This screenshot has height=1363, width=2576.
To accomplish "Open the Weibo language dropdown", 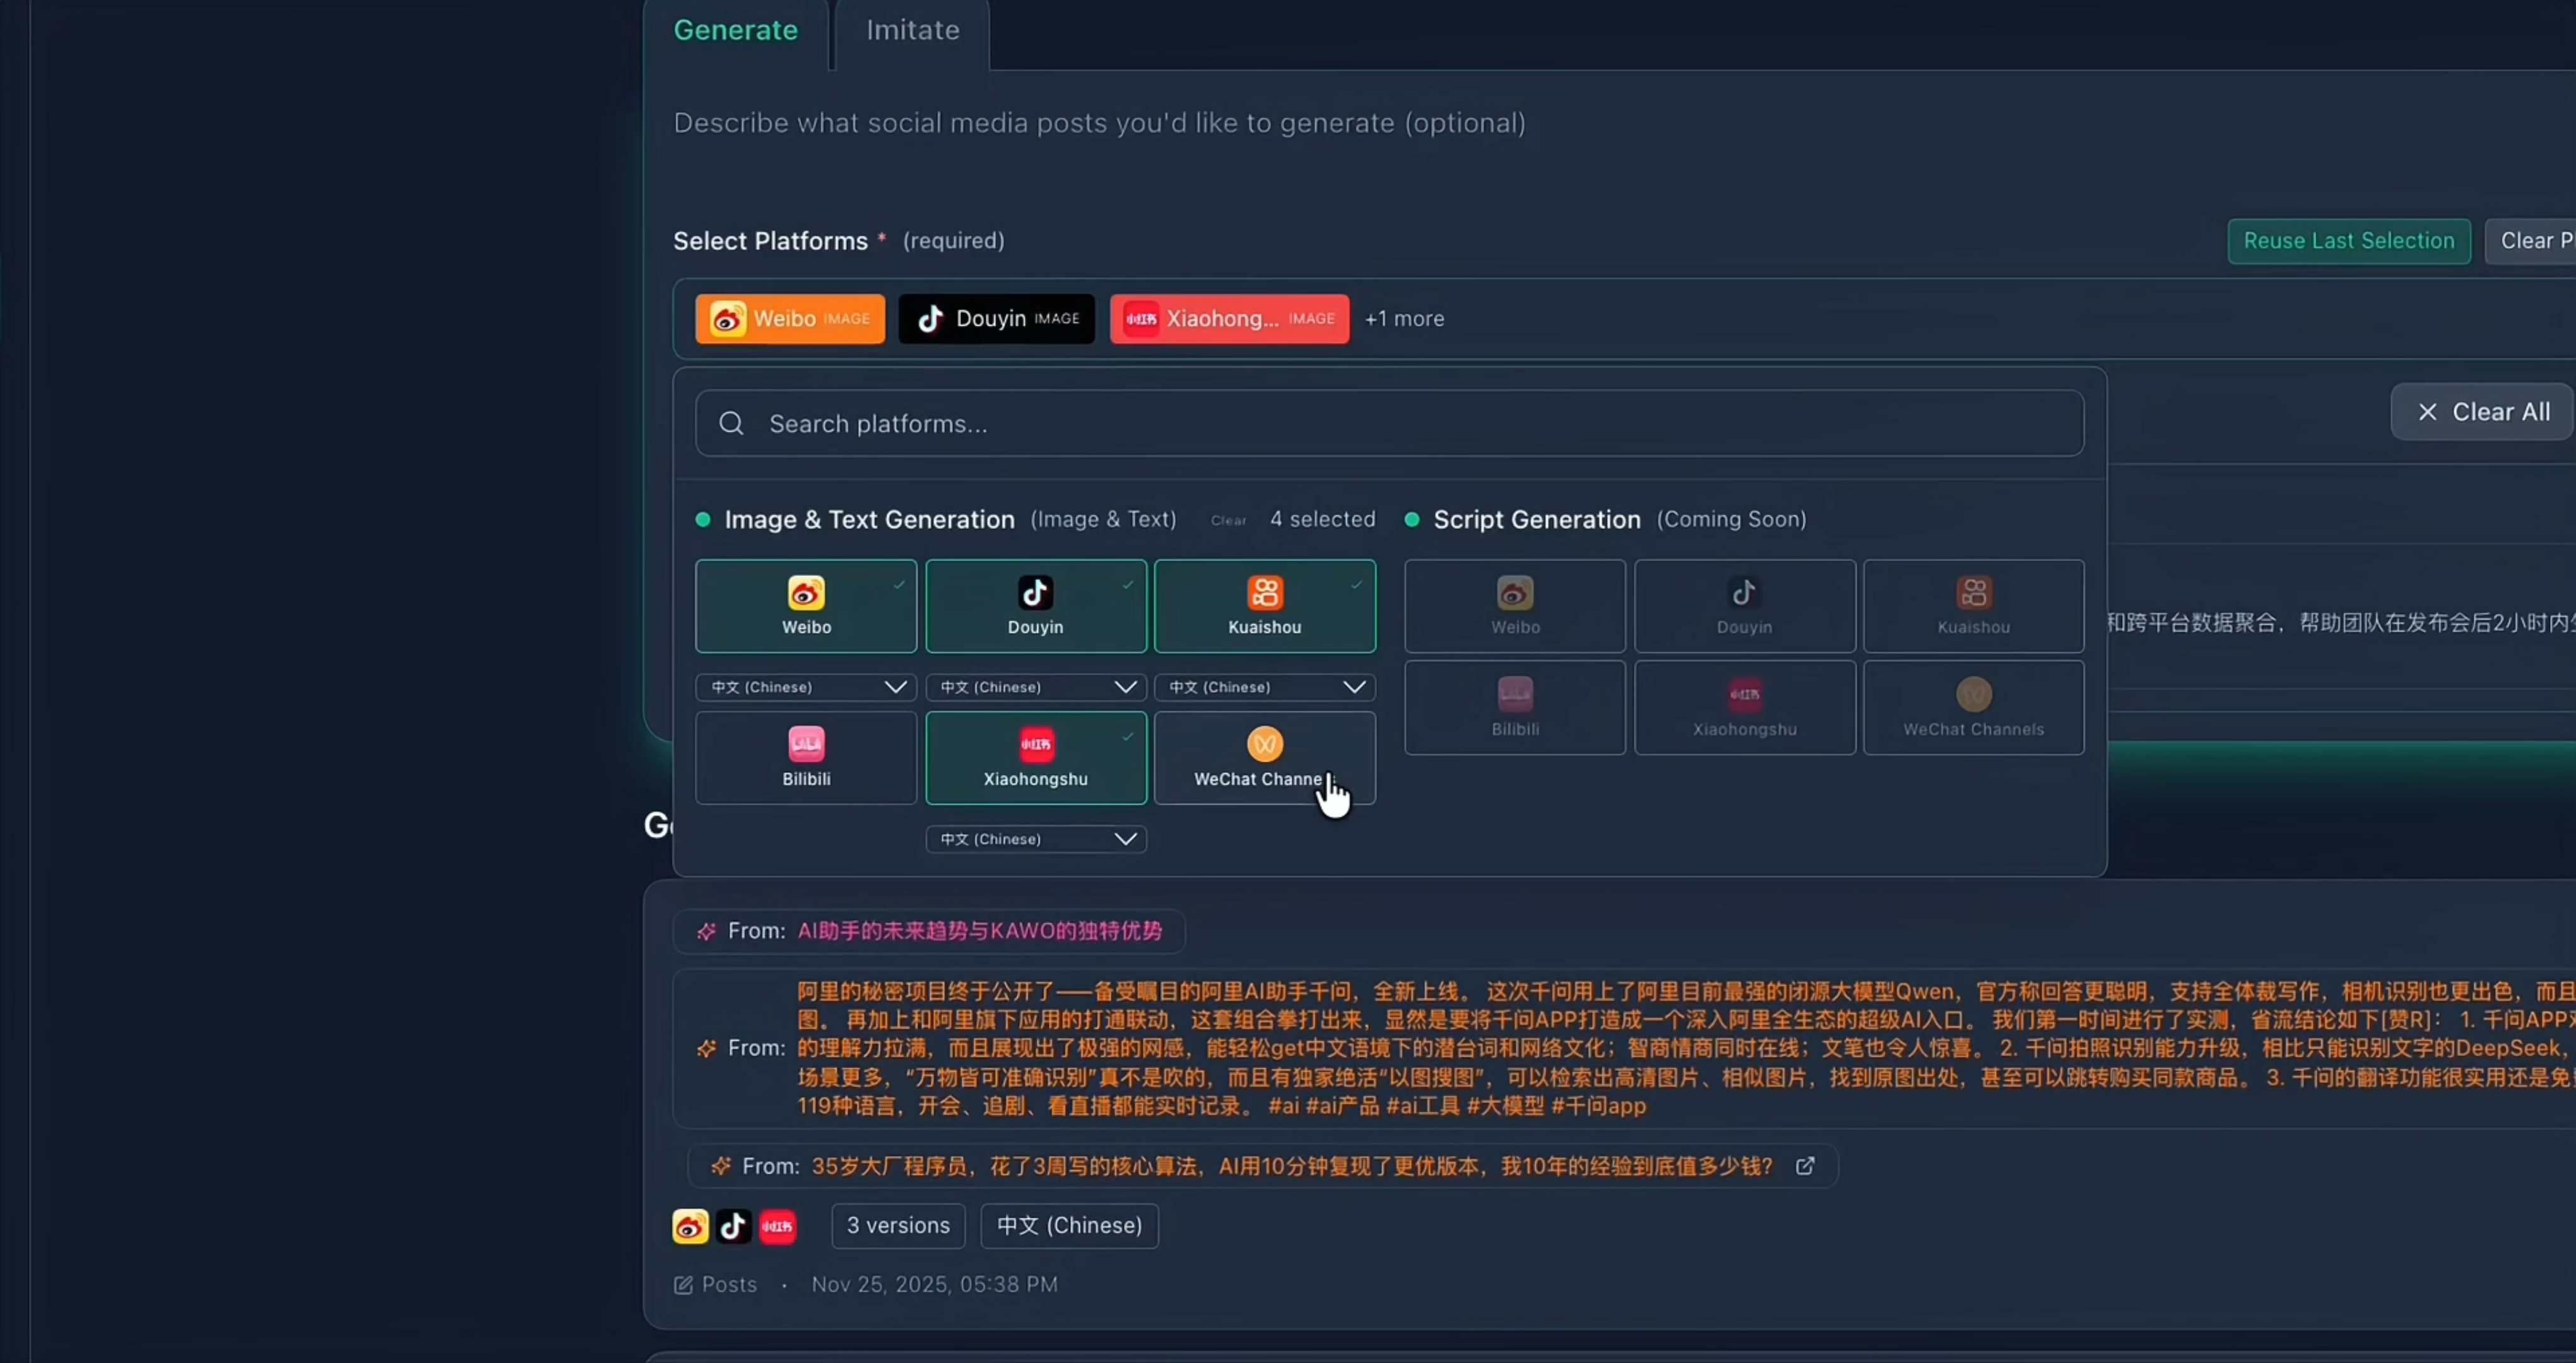I will click(x=806, y=687).
